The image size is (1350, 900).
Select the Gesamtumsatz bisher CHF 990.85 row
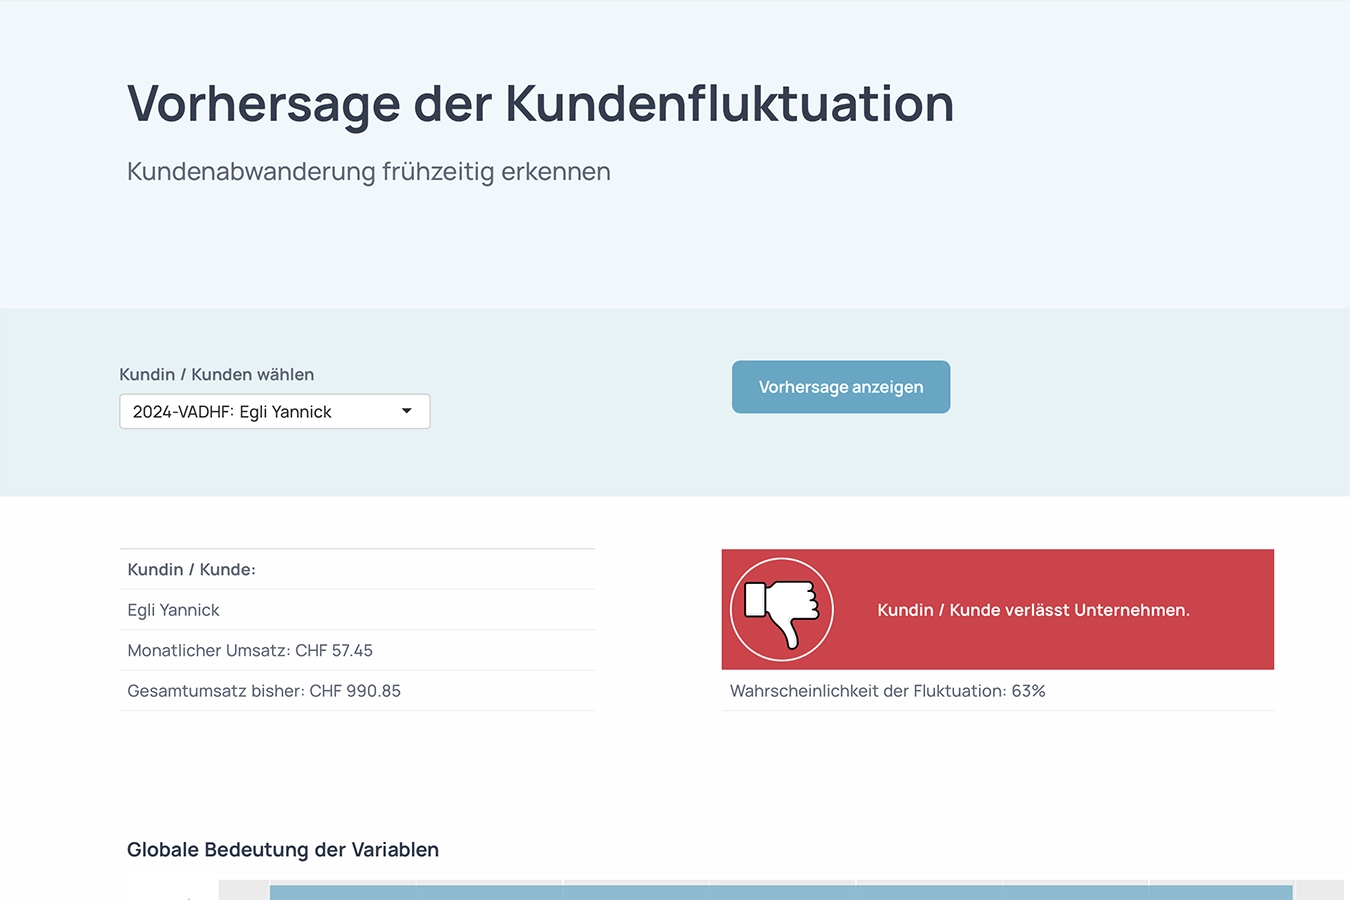(x=264, y=691)
